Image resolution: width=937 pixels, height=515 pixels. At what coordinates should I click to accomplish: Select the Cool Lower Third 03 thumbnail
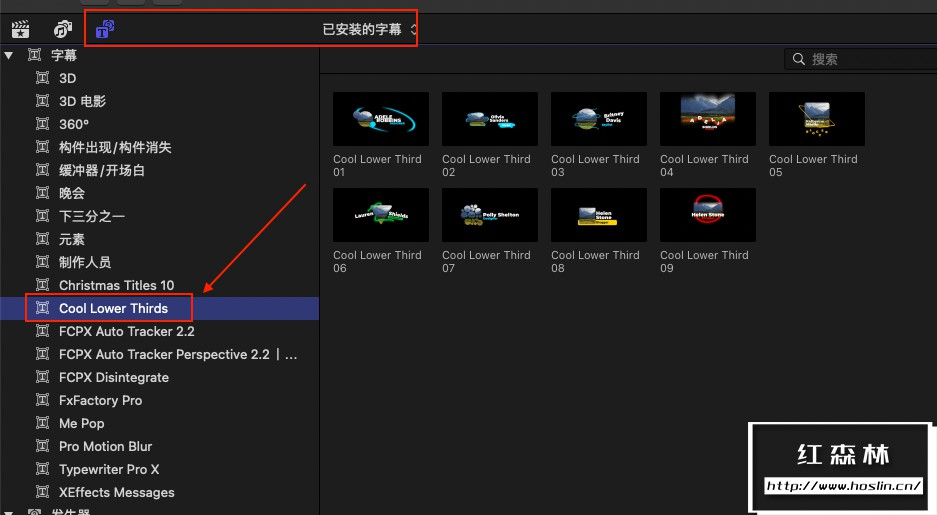tap(599, 119)
